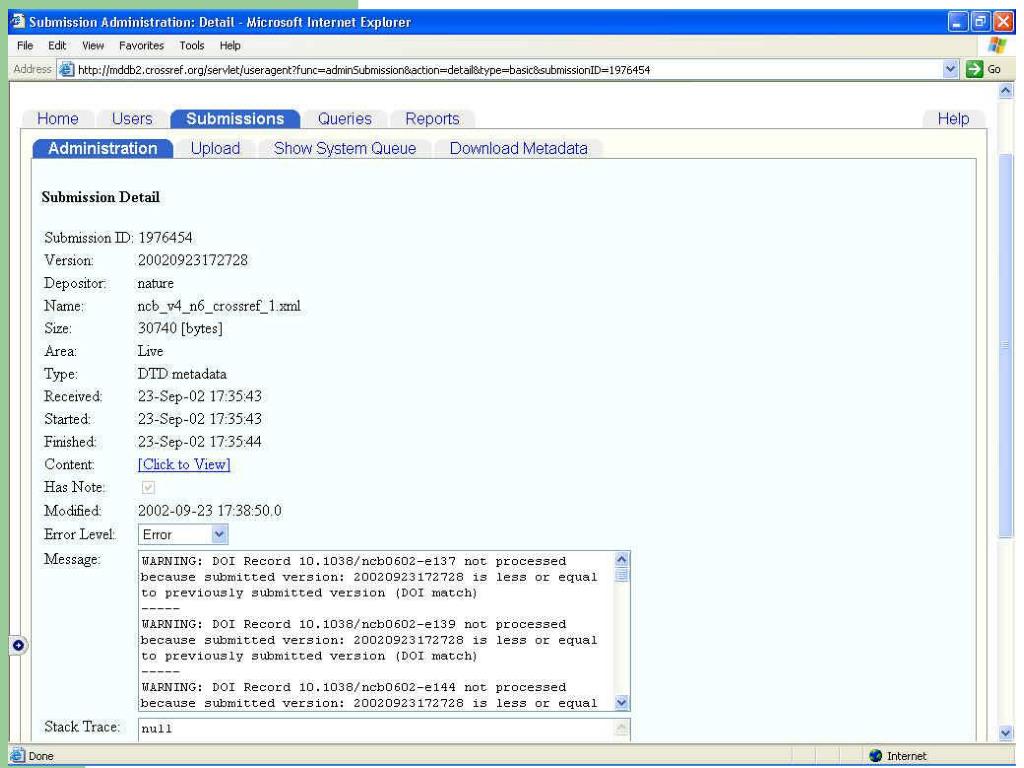Expand the address bar URL history dropdown
Screen dimensions: 1024x768
click(950, 69)
